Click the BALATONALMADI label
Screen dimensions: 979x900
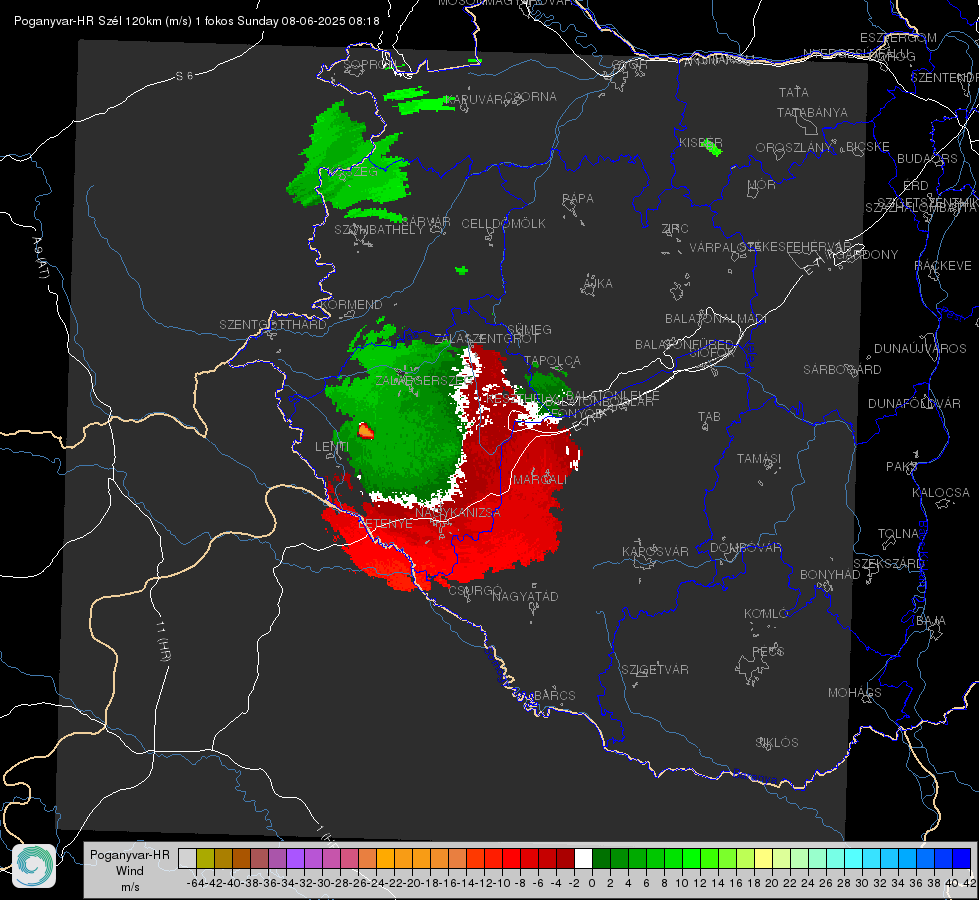click(716, 319)
